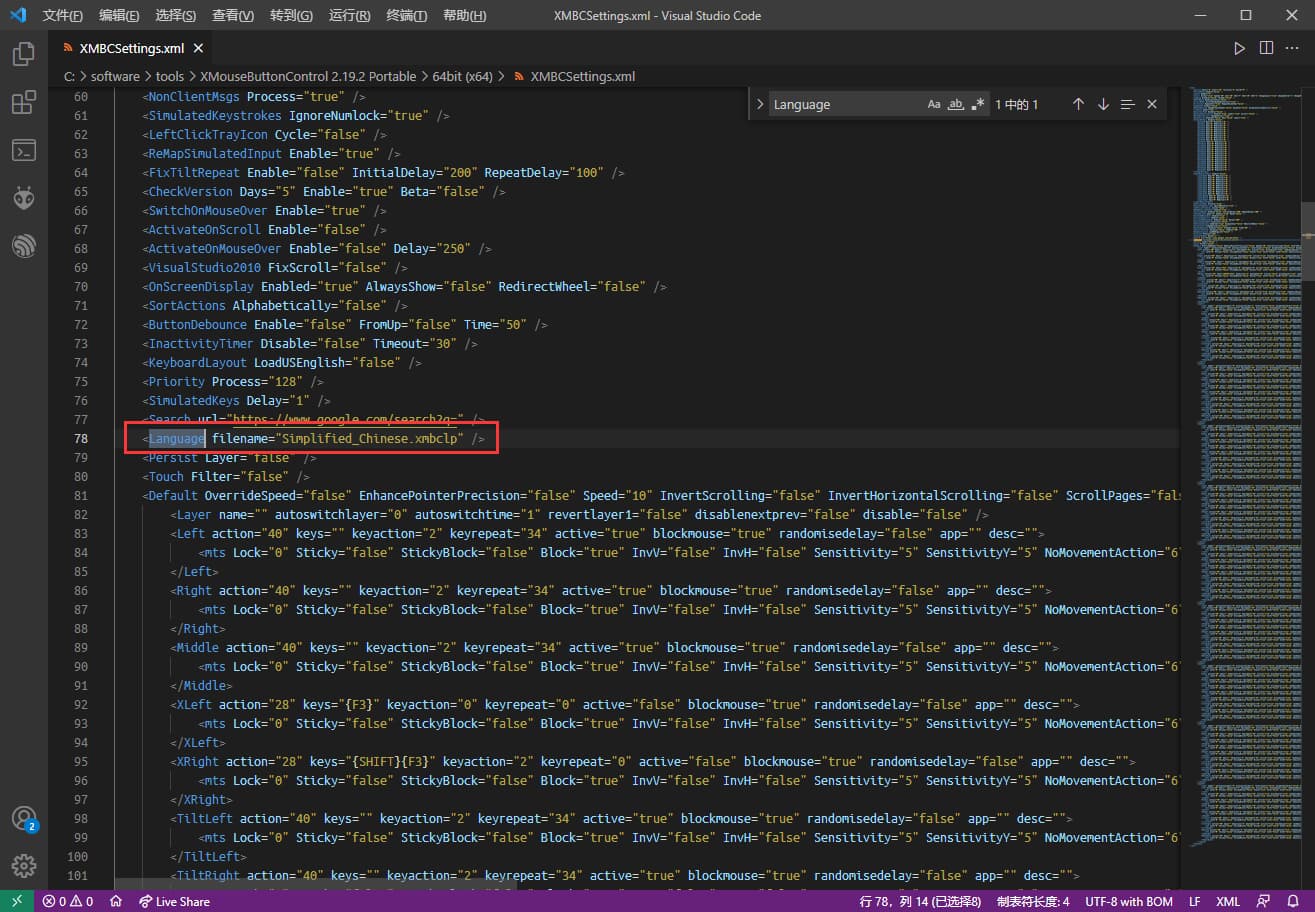Close the XMBCSettings.xml tab

[198, 48]
